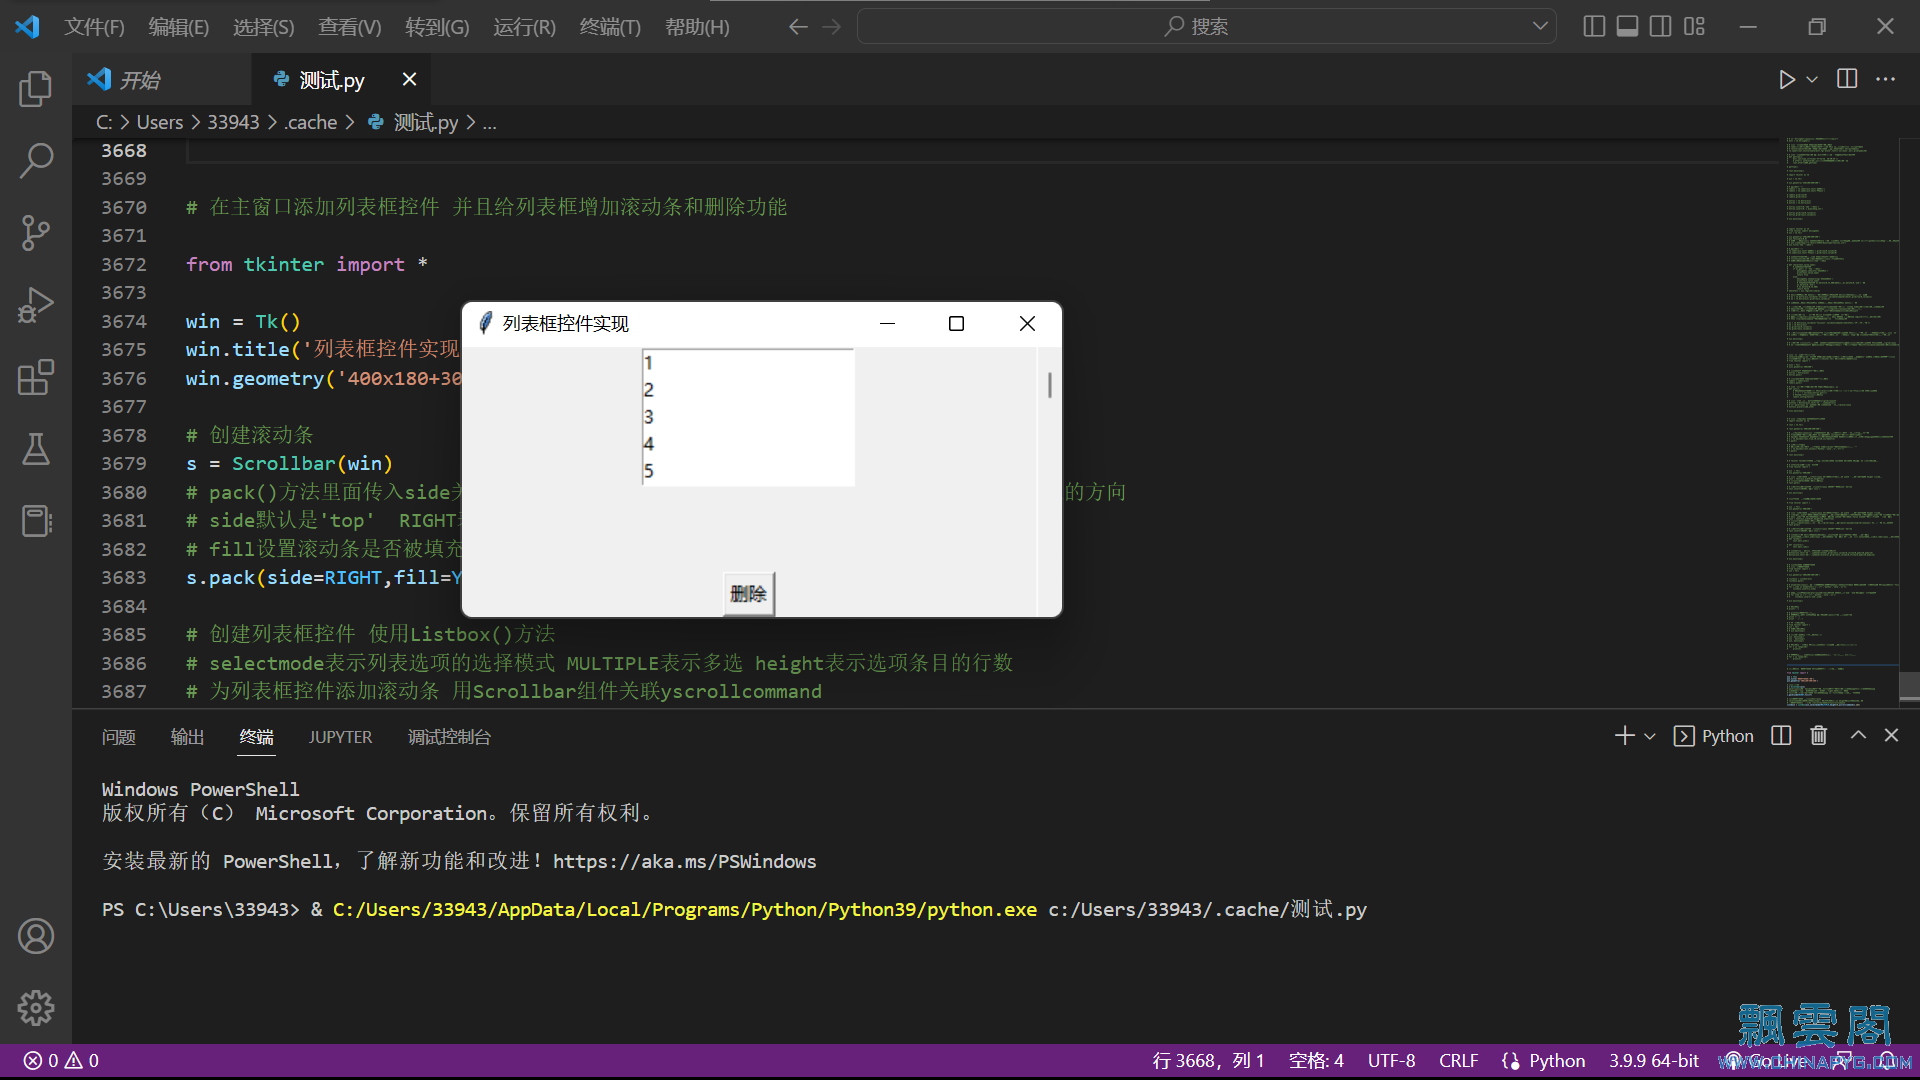Open the Manage gear icon
1920x1080 pixels.
pyautogui.click(x=36, y=1008)
